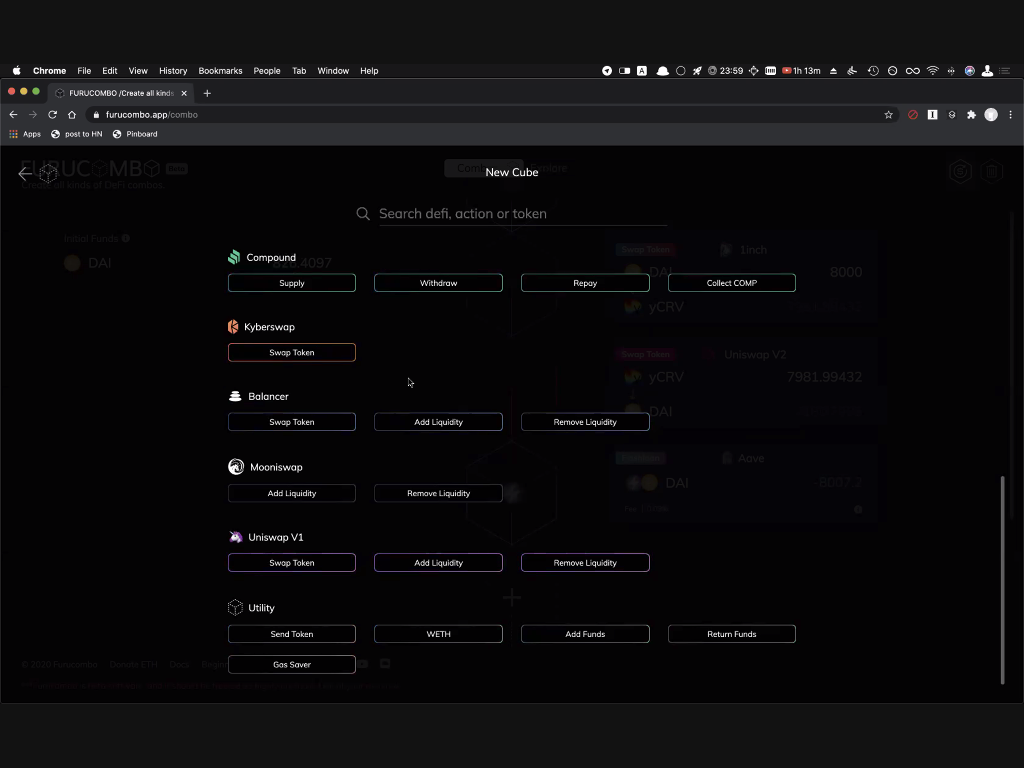Click the Mooniswap logo icon

tap(236, 466)
